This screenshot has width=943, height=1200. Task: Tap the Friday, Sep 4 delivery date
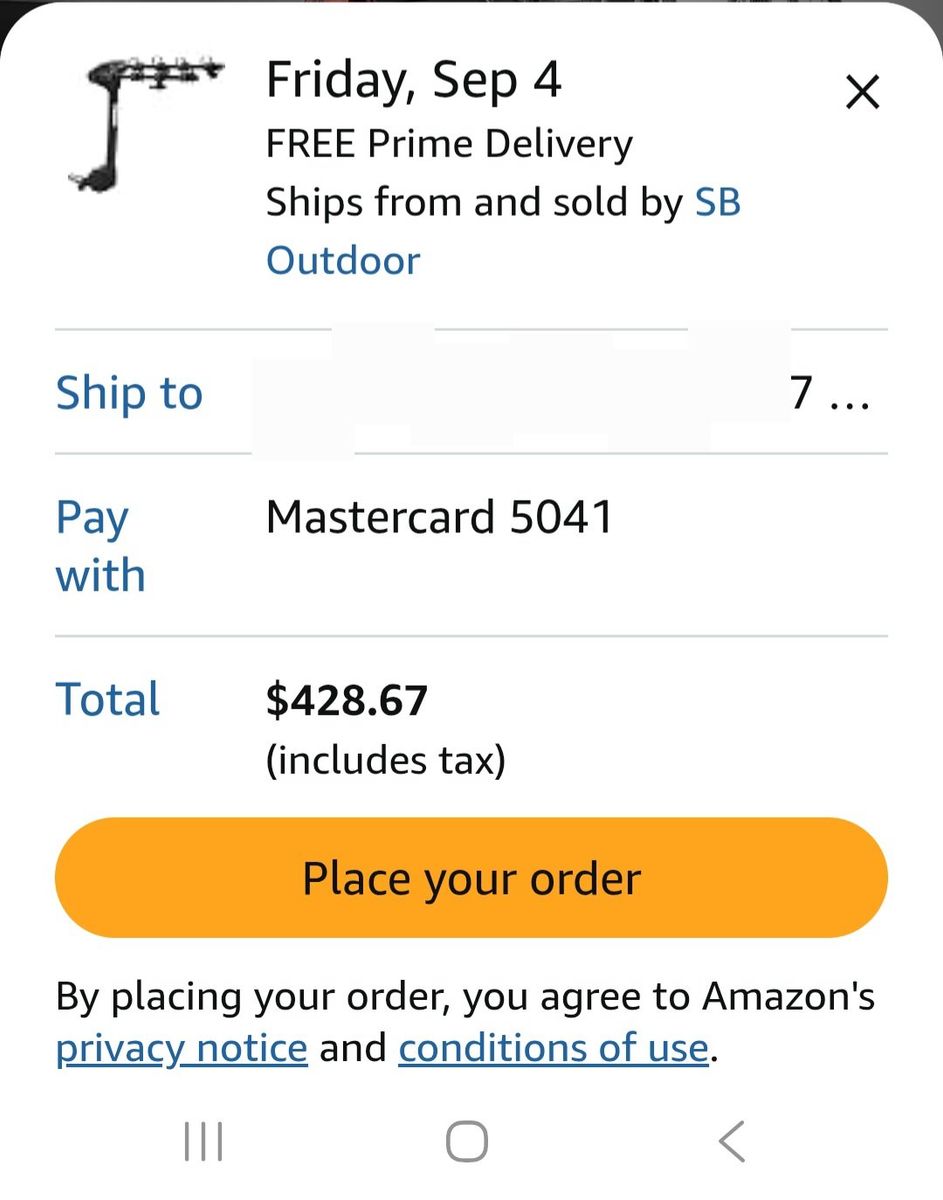[414, 81]
